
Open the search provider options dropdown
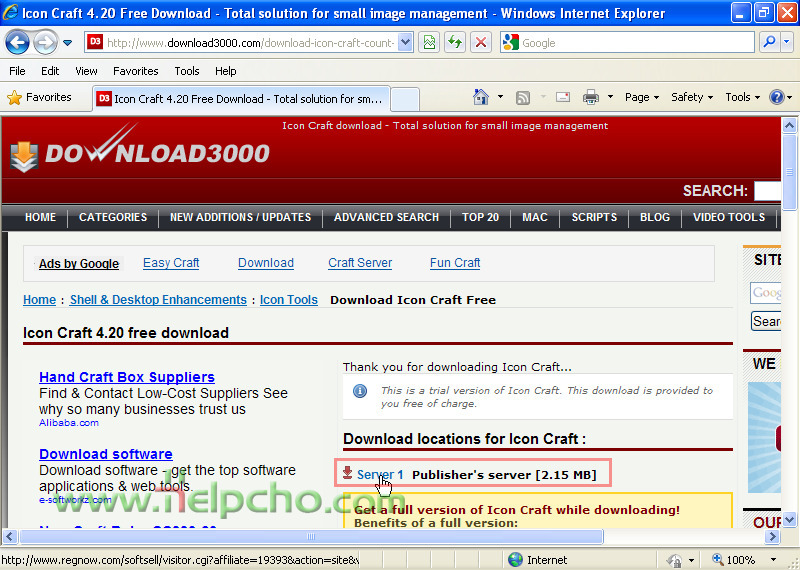click(x=786, y=42)
